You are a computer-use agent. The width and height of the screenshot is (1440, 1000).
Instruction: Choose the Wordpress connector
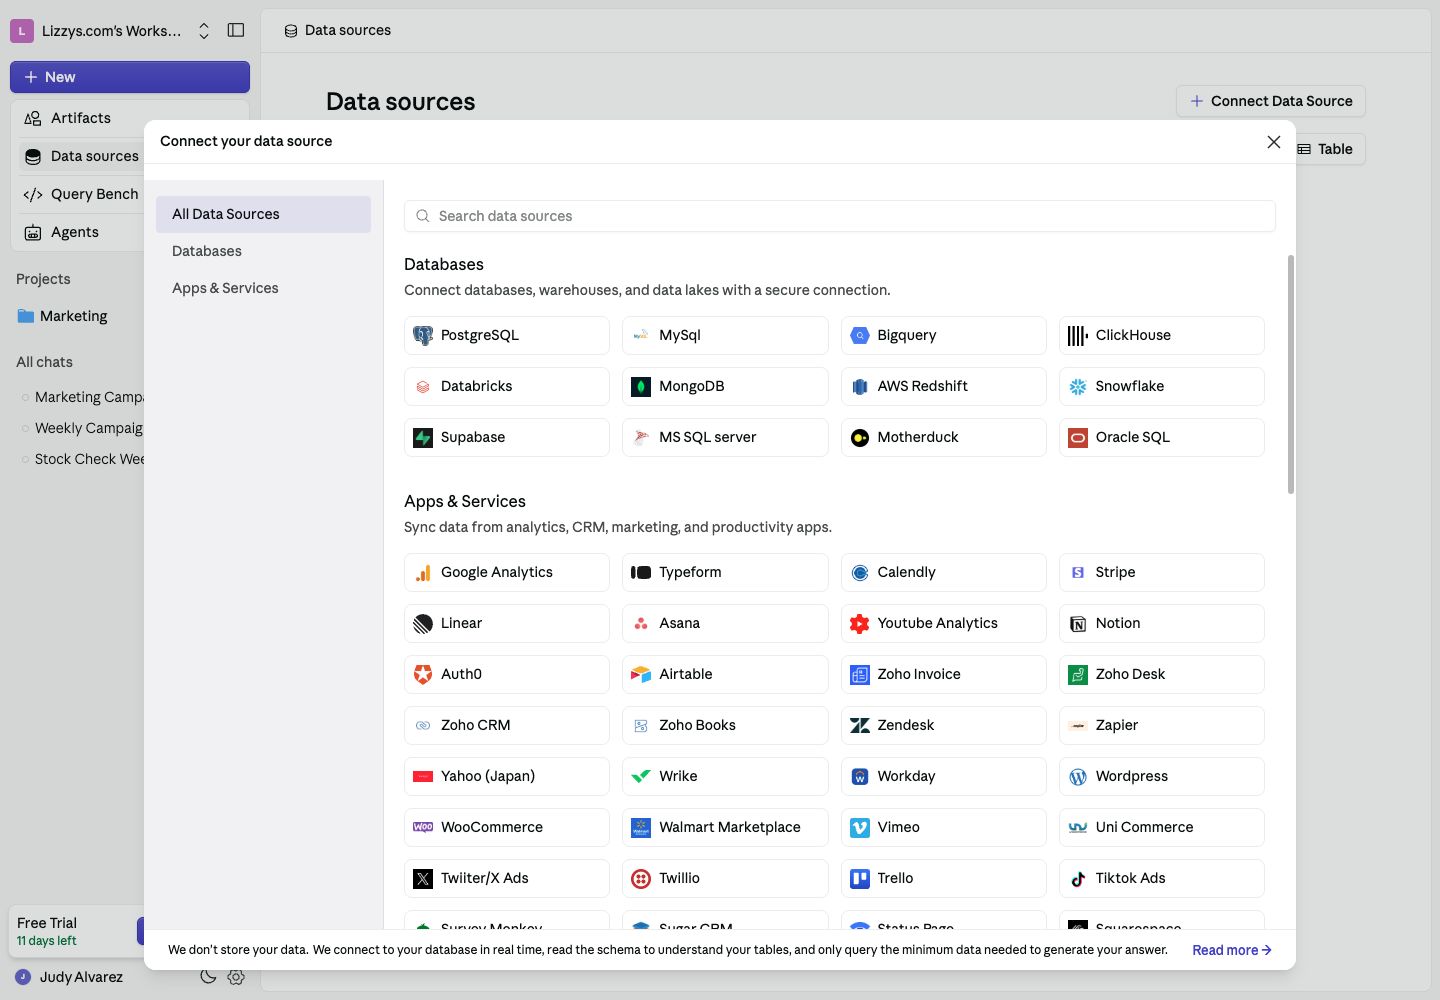pyautogui.click(x=1162, y=777)
